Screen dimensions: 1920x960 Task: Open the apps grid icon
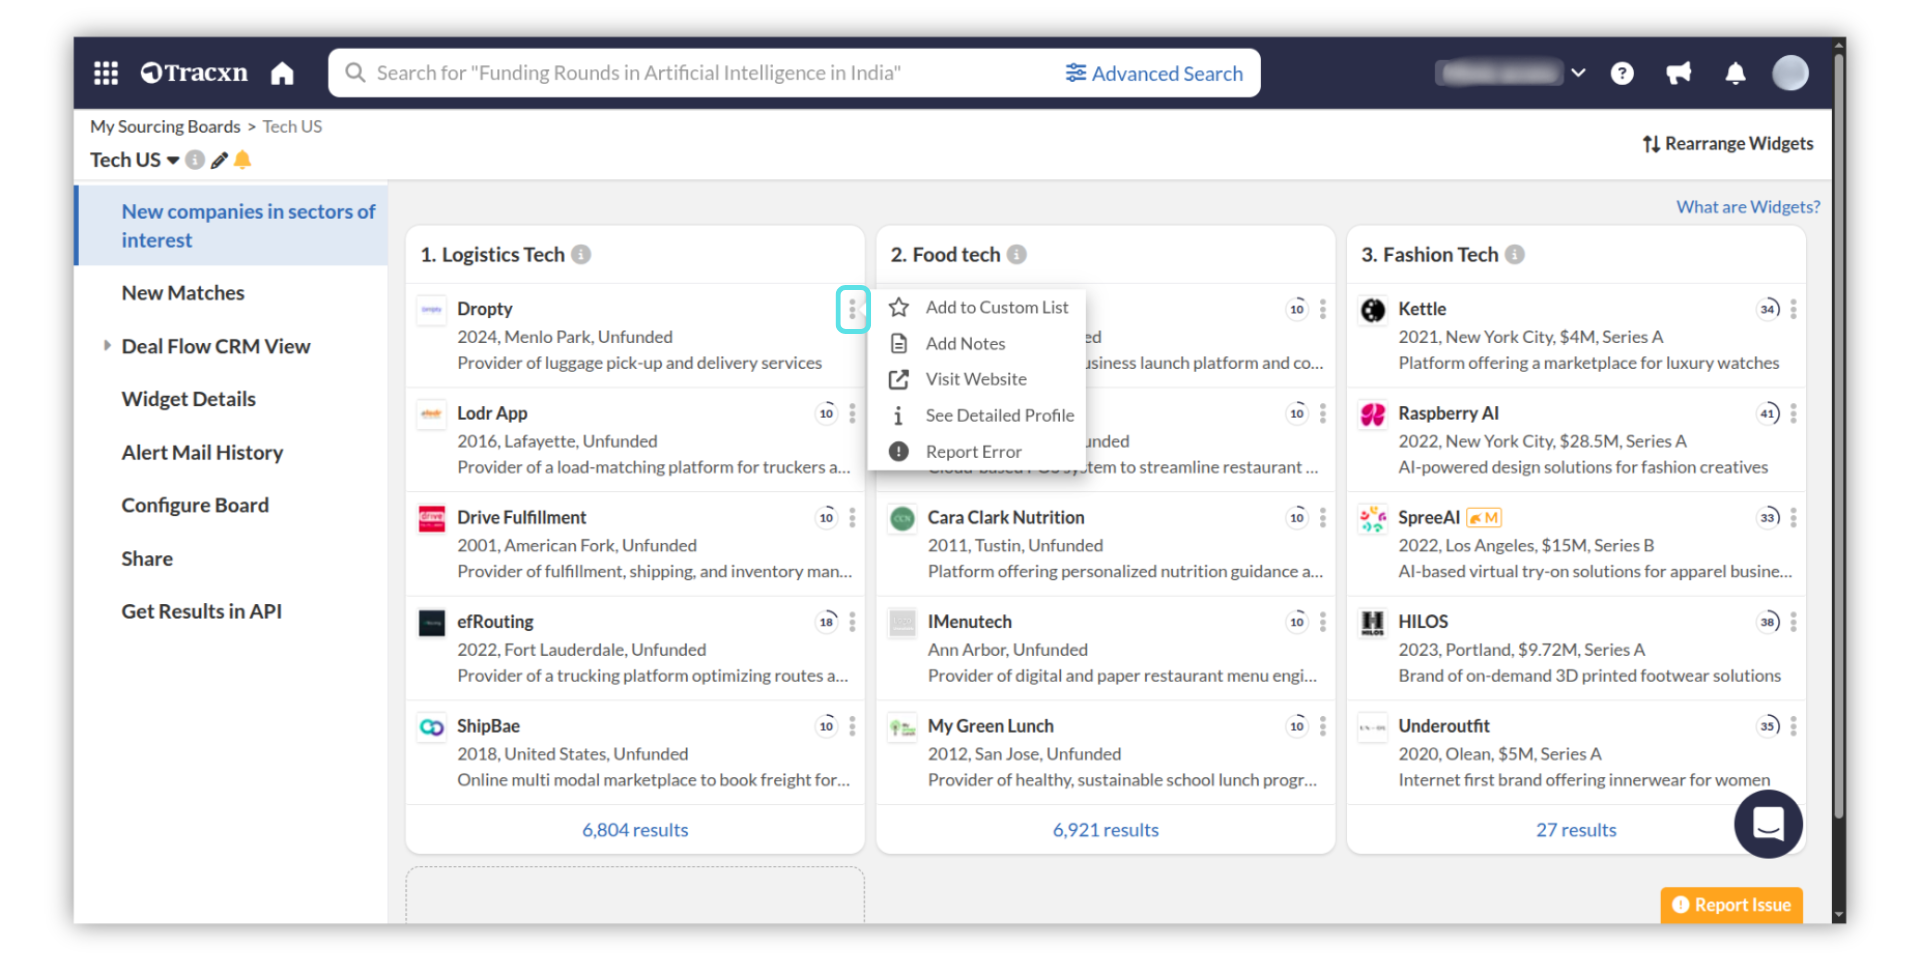106,73
